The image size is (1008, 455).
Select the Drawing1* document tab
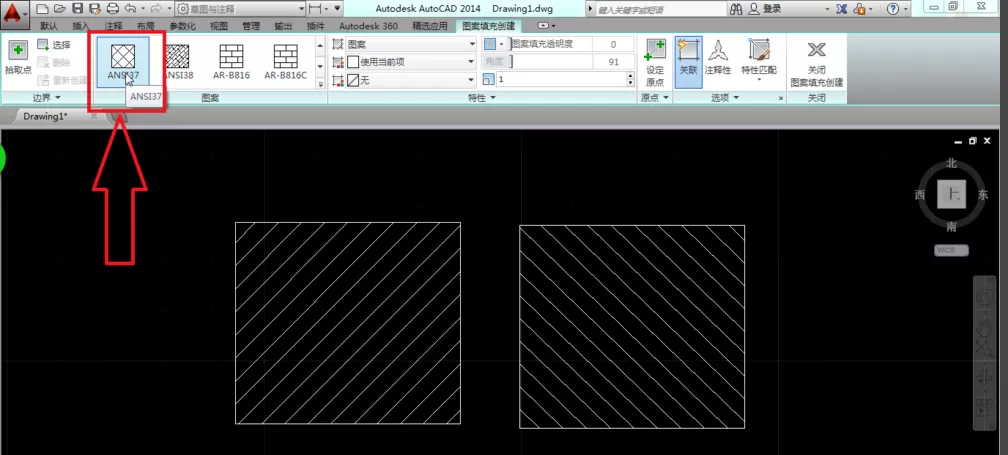click(45, 116)
